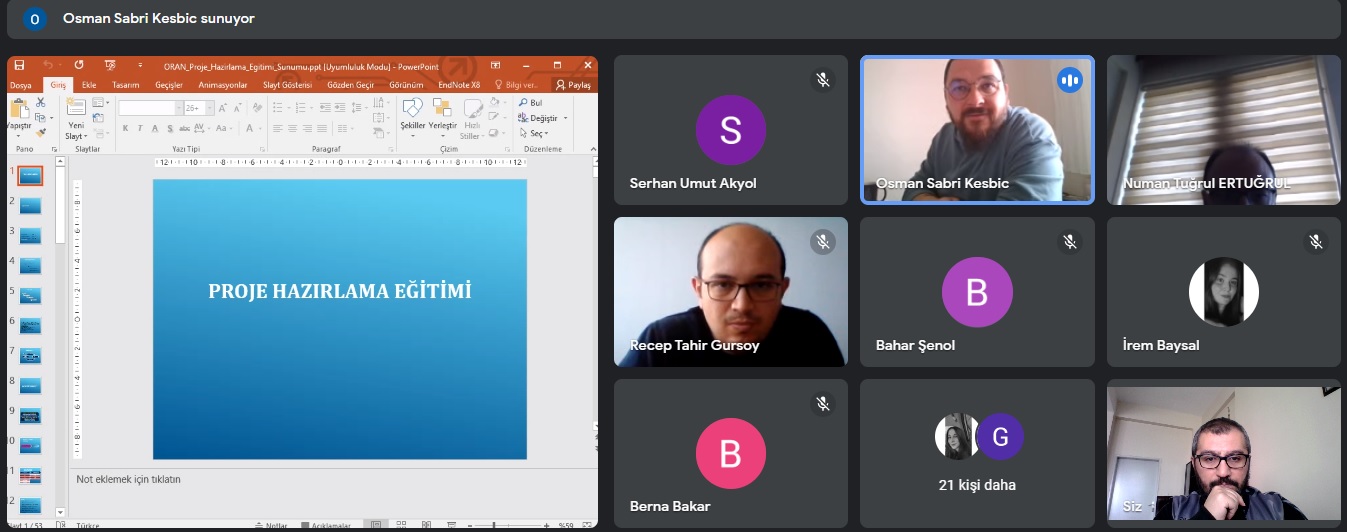Screen dimensions: 1347x532
Task: Click the increase font size icon
Action: [222, 108]
